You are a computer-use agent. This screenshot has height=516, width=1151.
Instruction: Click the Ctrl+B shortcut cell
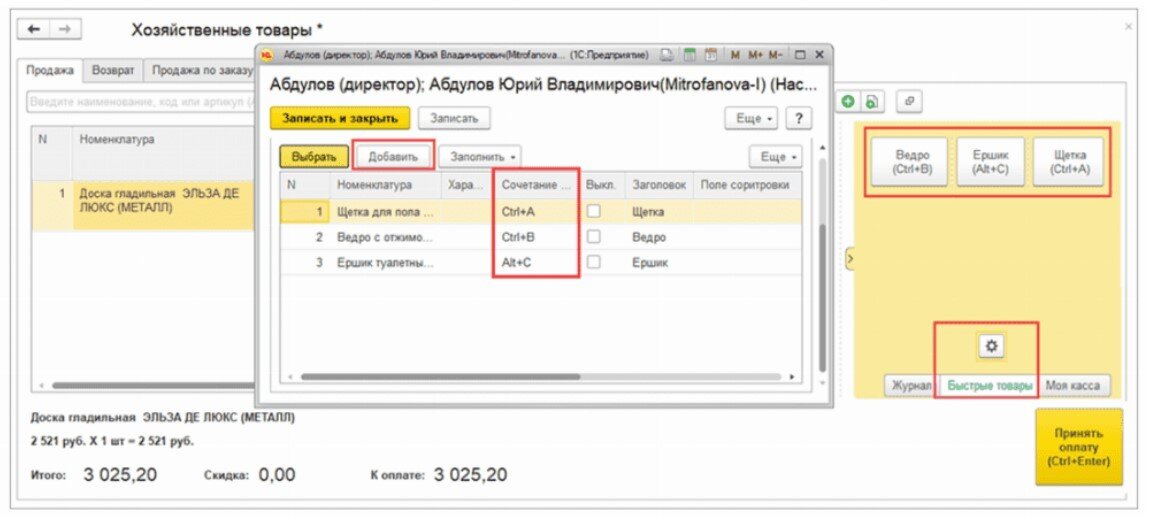pos(537,237)
